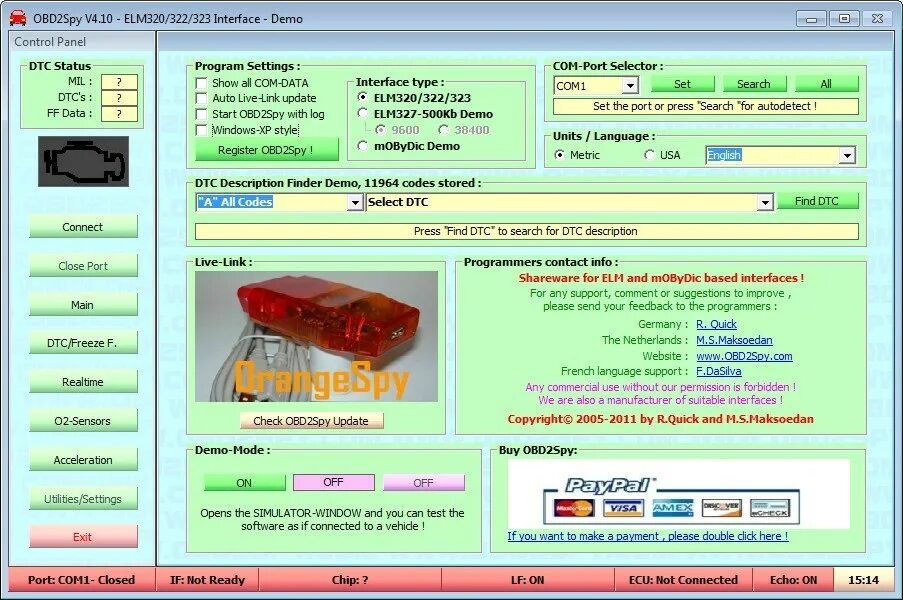Click the payment double click here link

(648, 536)
